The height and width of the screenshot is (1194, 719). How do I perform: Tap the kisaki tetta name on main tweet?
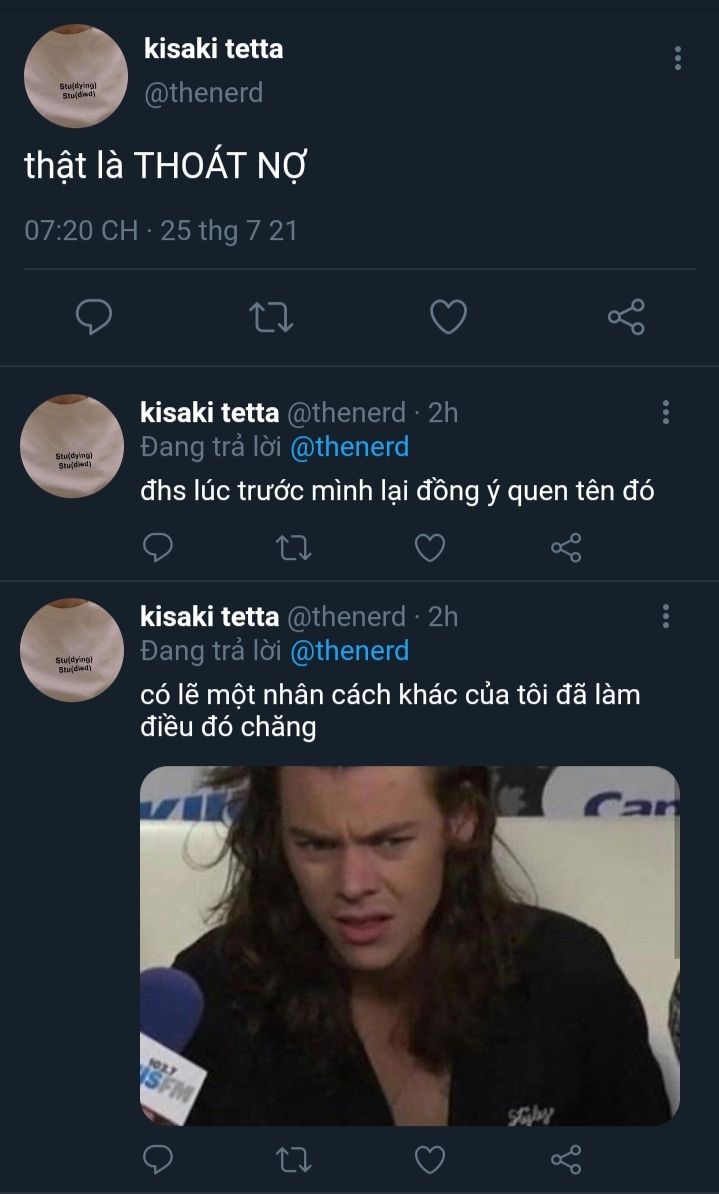pyautogui.click(x=213, y=48)
